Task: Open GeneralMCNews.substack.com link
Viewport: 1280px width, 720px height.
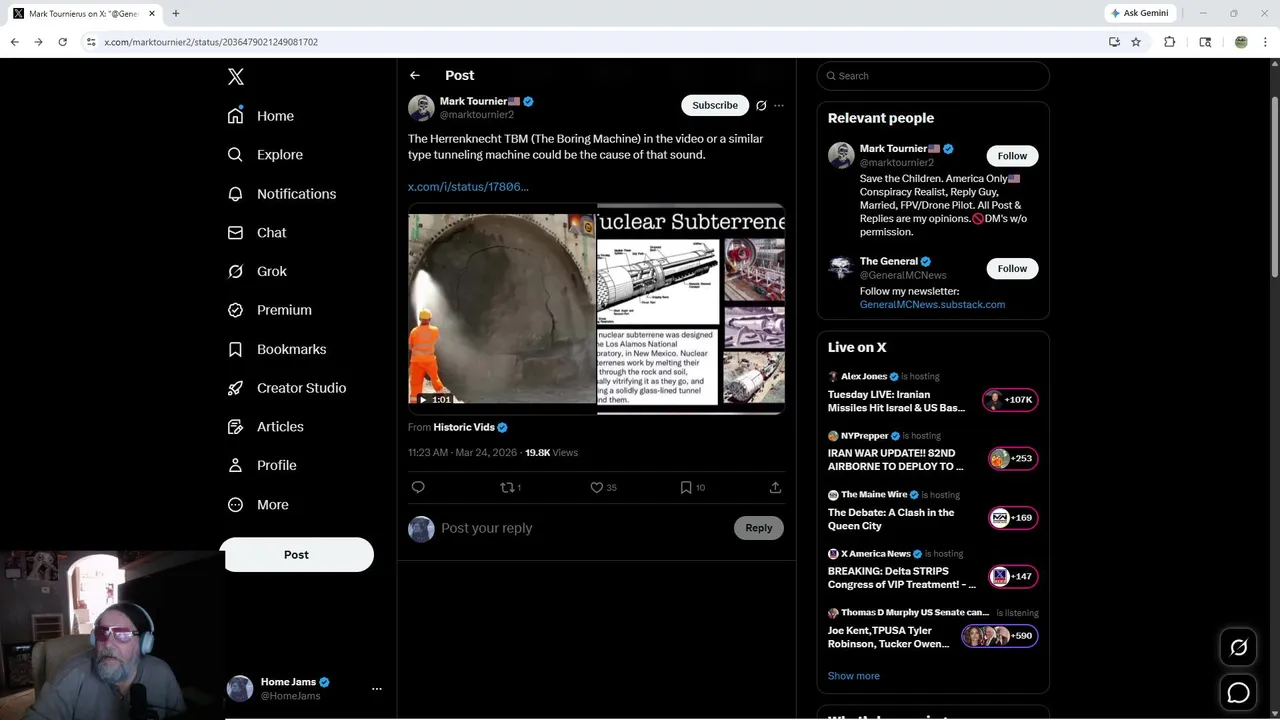Action: tap(932, 305)
